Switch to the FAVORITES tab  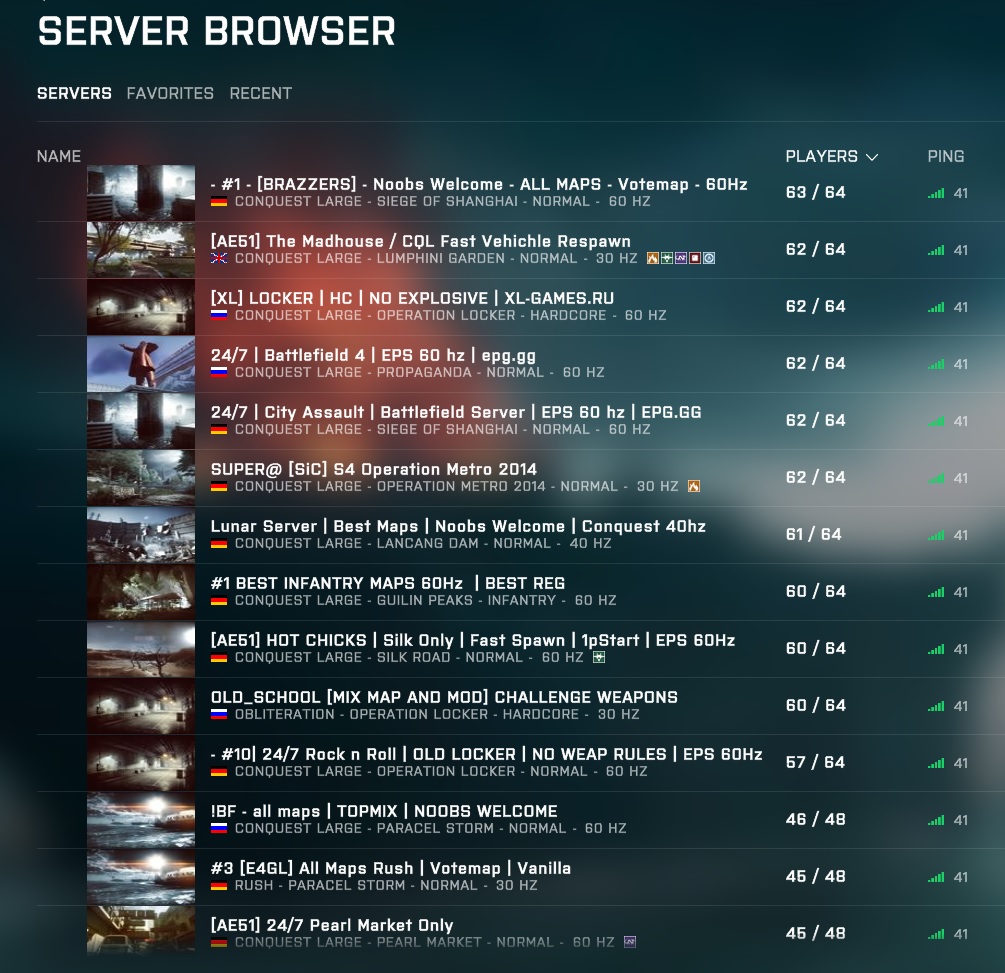pos(170,93)
